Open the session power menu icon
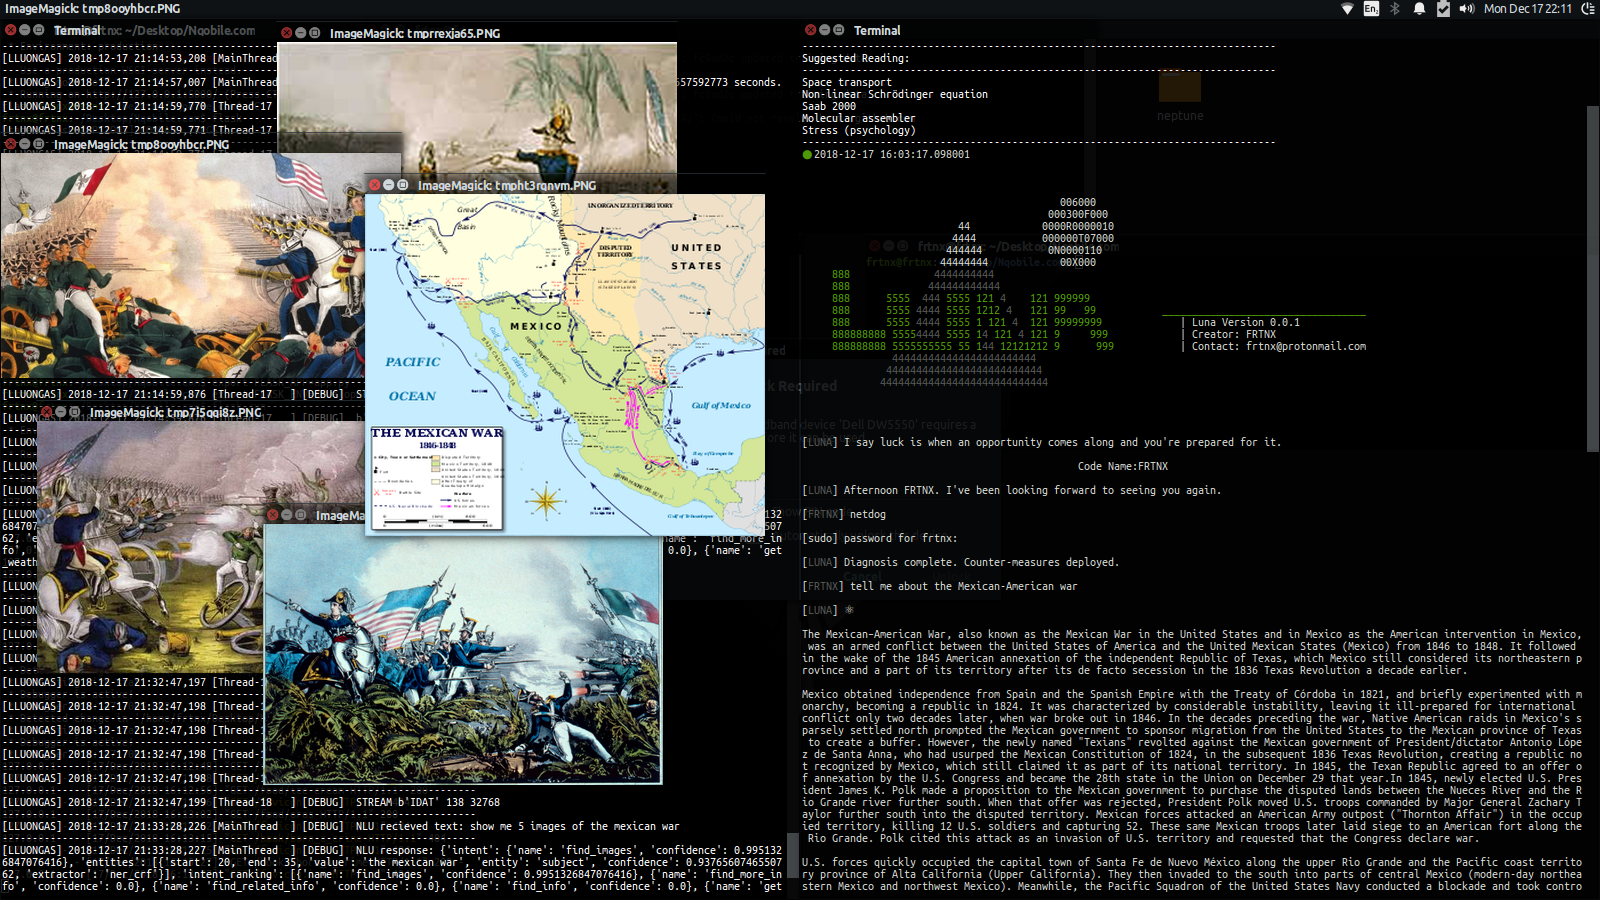Image resolution: width=1600 pixels, height=900 pixels. coord(1588,9)
